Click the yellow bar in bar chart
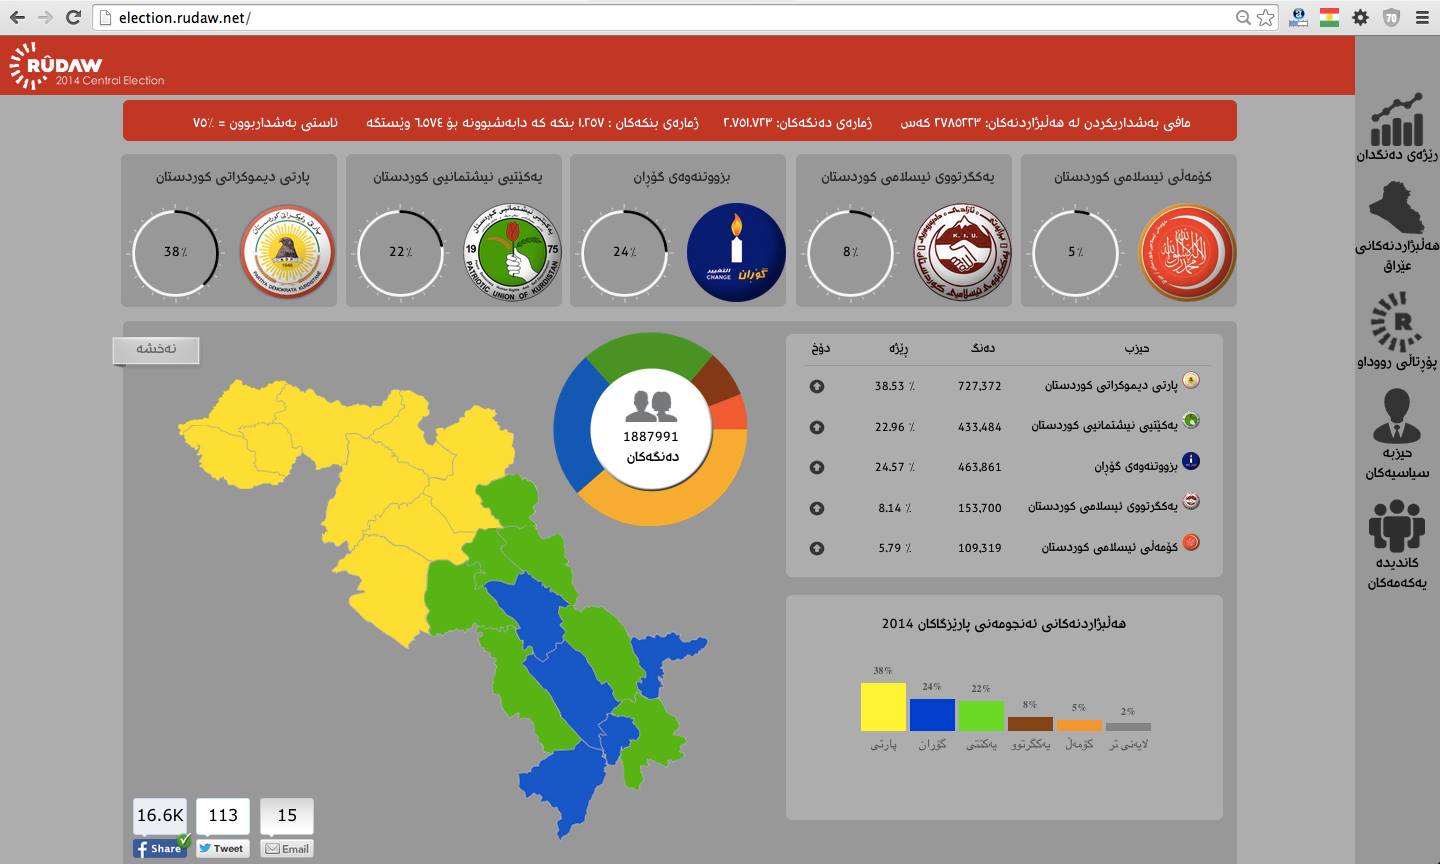Screen dimensions: 1440x864 click(883, 706)
